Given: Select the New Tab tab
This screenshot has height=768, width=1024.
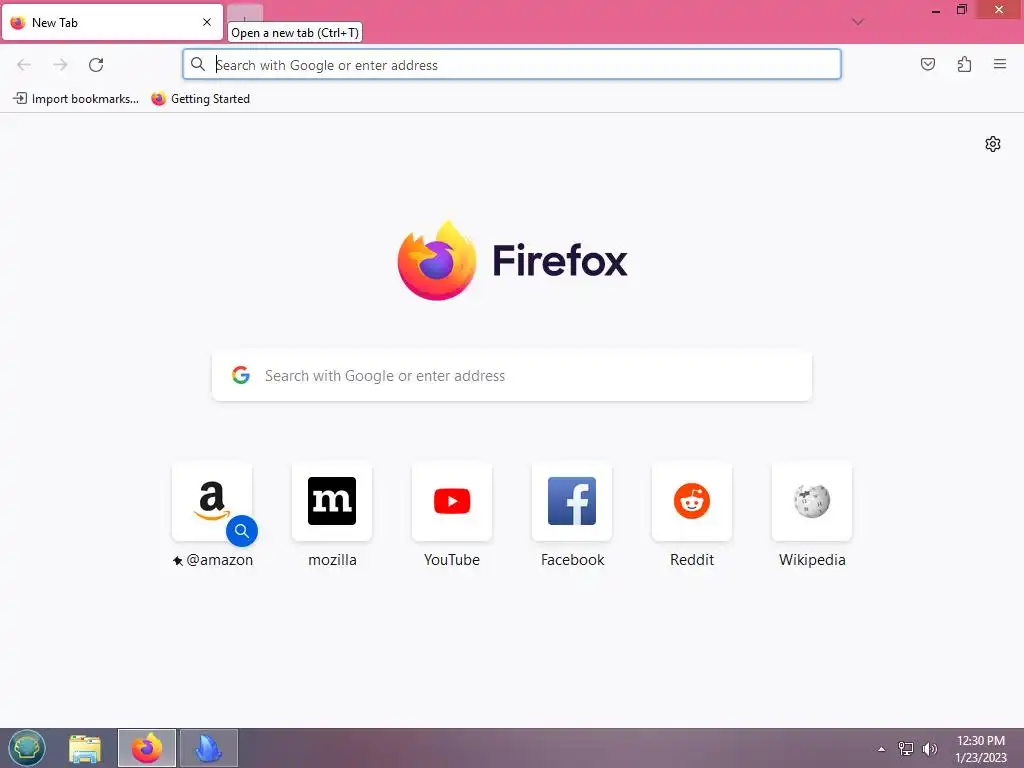Looking at the screenshot, I should coord(112,22).
